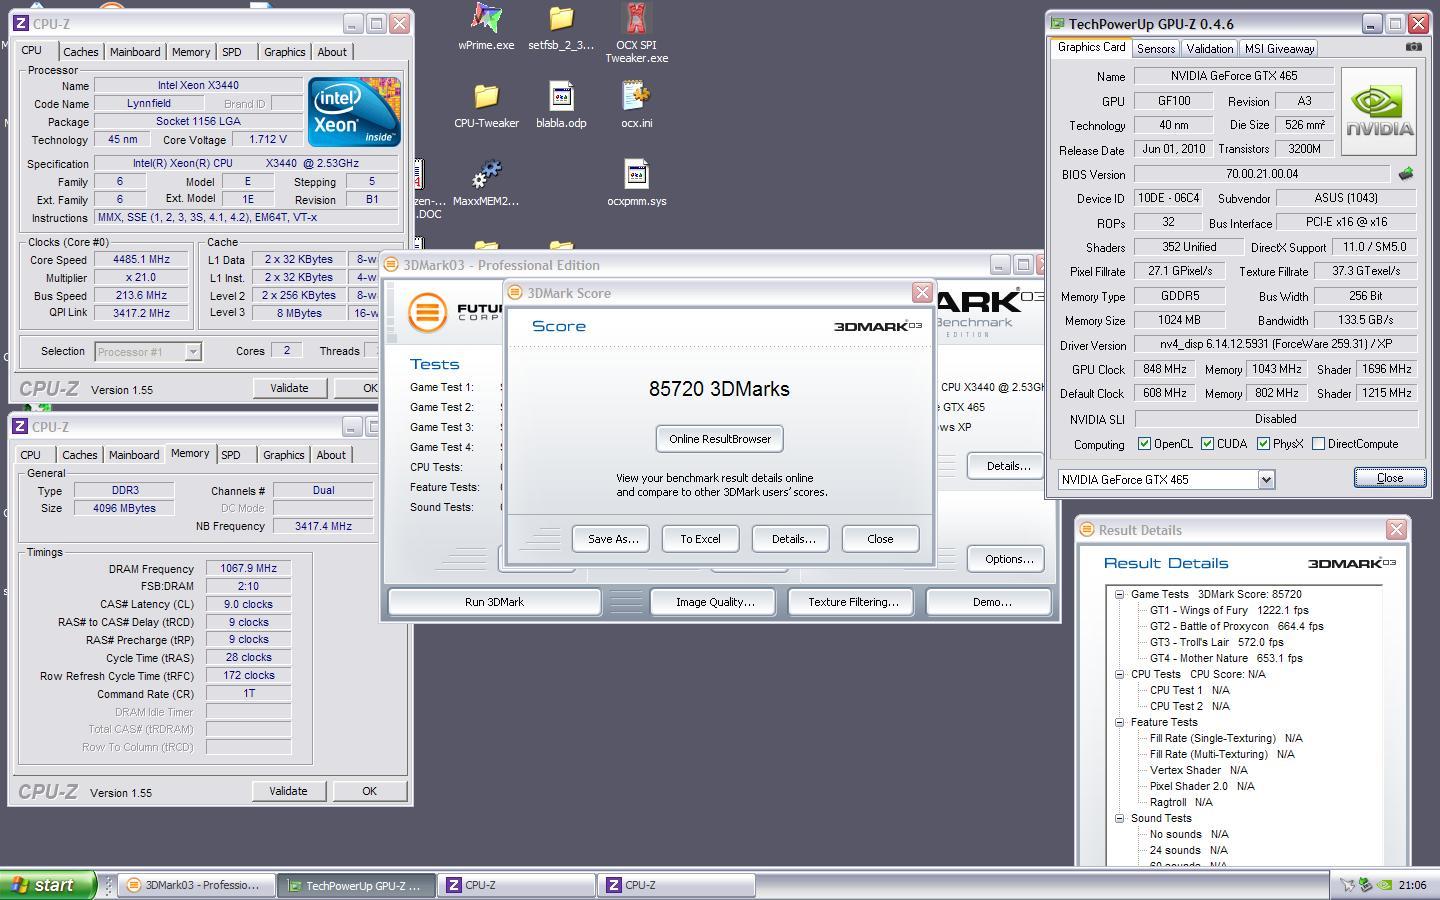
Task: Click OK in bottom CPU-Z window
Action: click(369, 791)
